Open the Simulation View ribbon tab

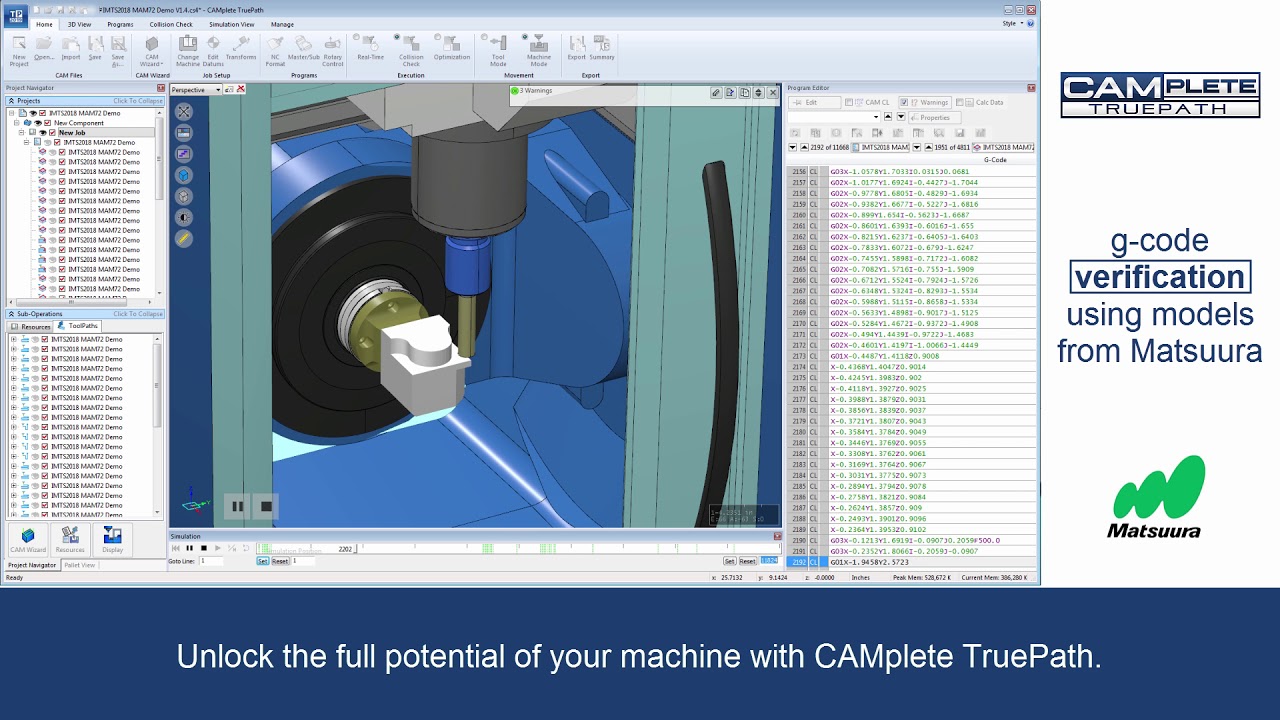tap(232, 24)
